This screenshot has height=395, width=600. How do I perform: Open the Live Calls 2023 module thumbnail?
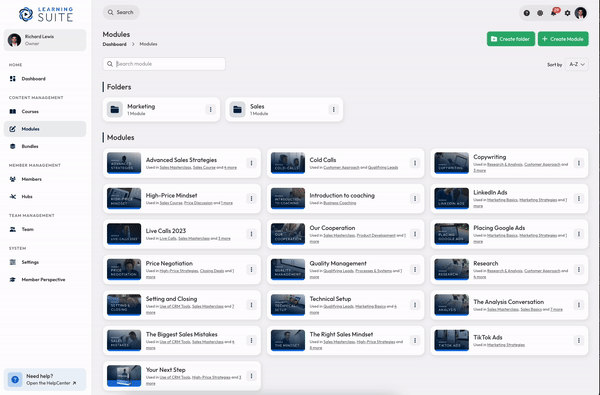124,234
